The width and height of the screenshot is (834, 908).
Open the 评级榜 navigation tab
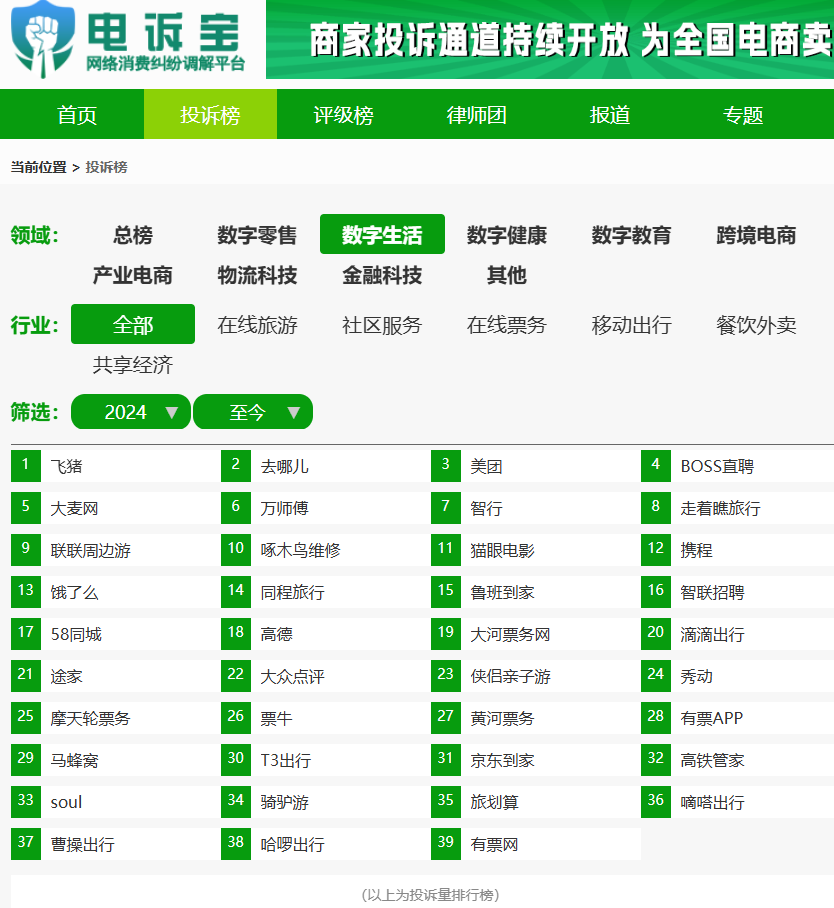(343, 115)
